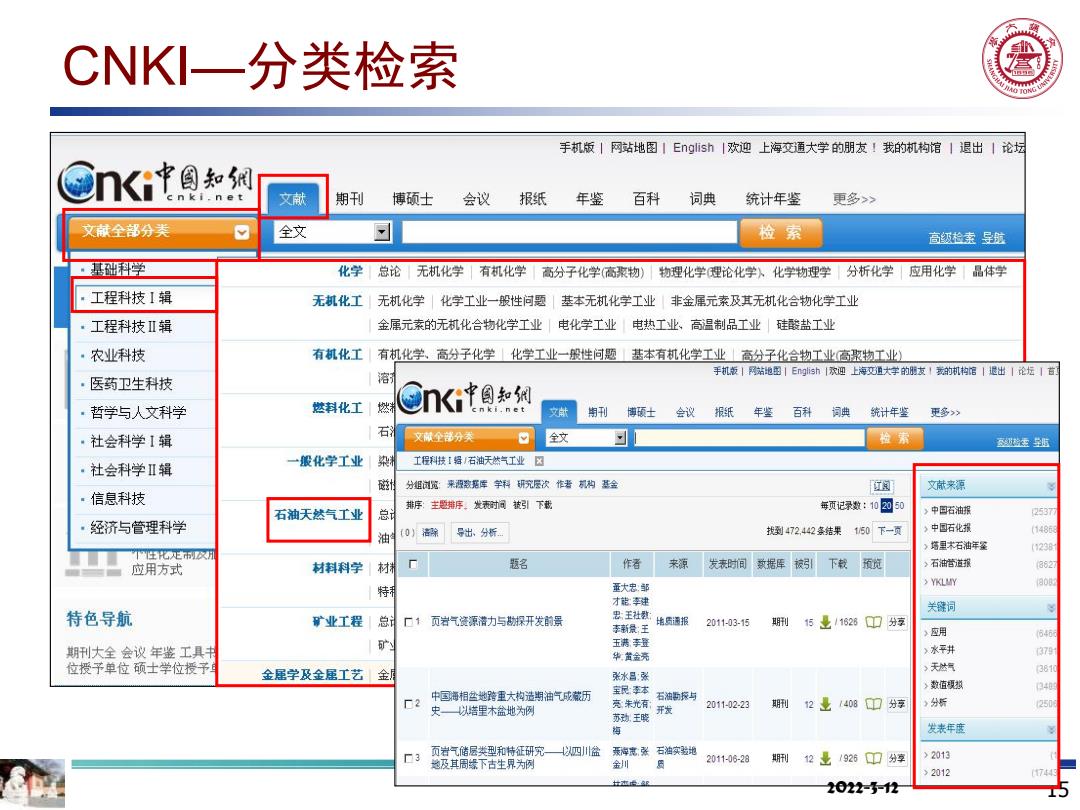
Task: Click the 下一页 next page button
Action: point(889,531)
